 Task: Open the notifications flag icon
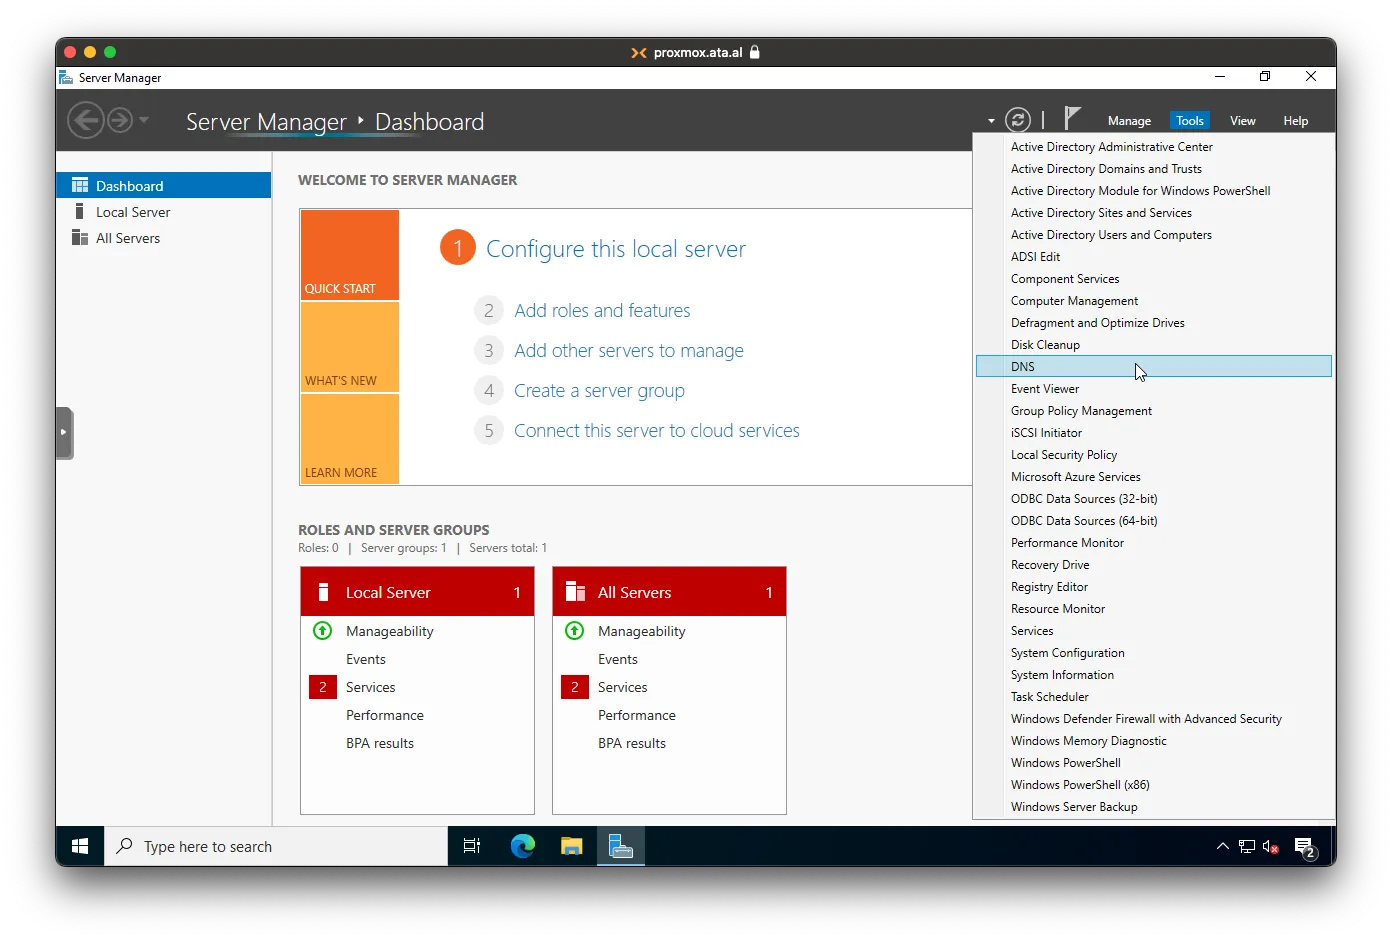(1072, 119)
